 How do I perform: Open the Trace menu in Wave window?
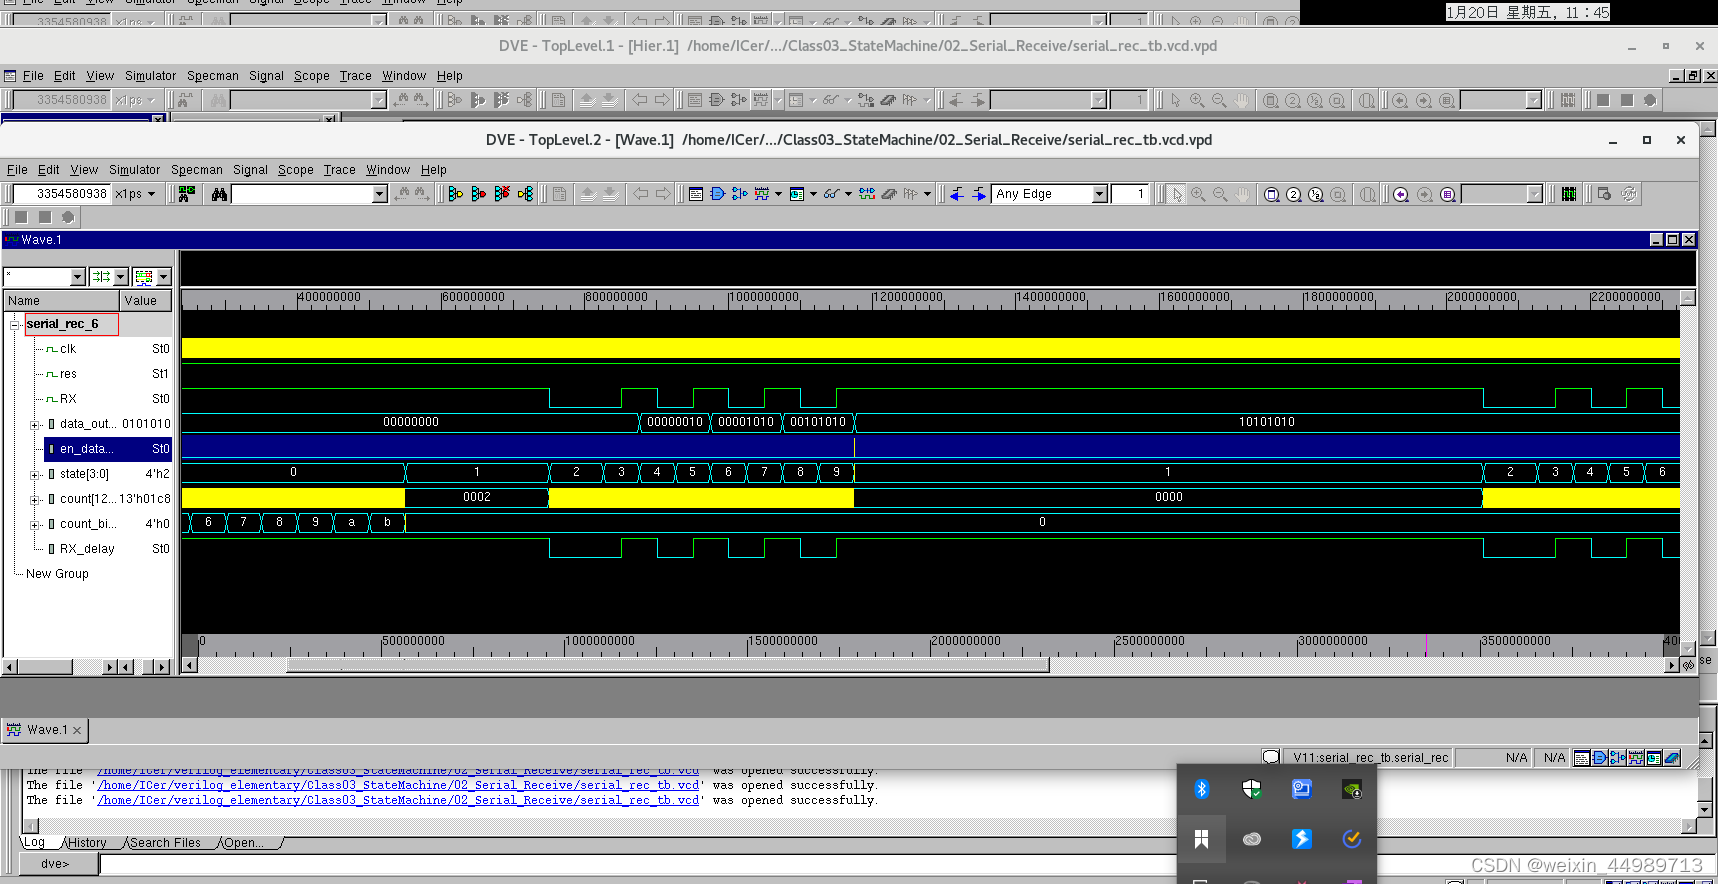[339, 170]
